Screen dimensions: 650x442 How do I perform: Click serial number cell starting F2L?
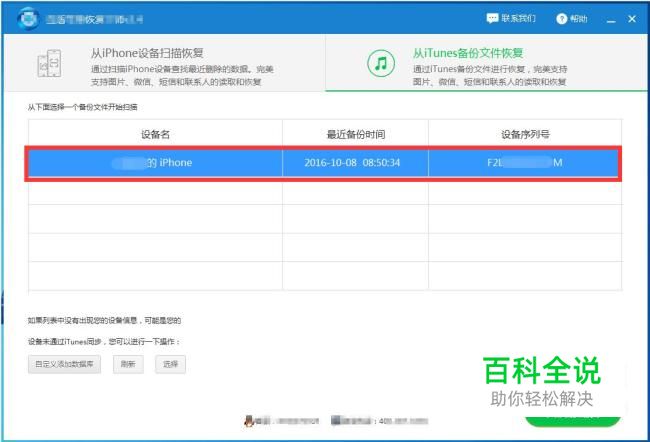pos(524,163)
